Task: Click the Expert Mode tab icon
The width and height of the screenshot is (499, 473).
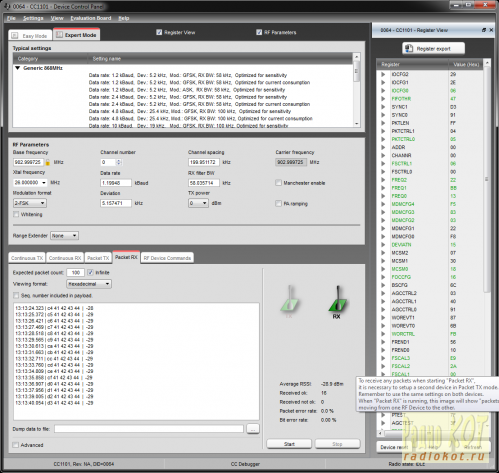Action: 59,35
